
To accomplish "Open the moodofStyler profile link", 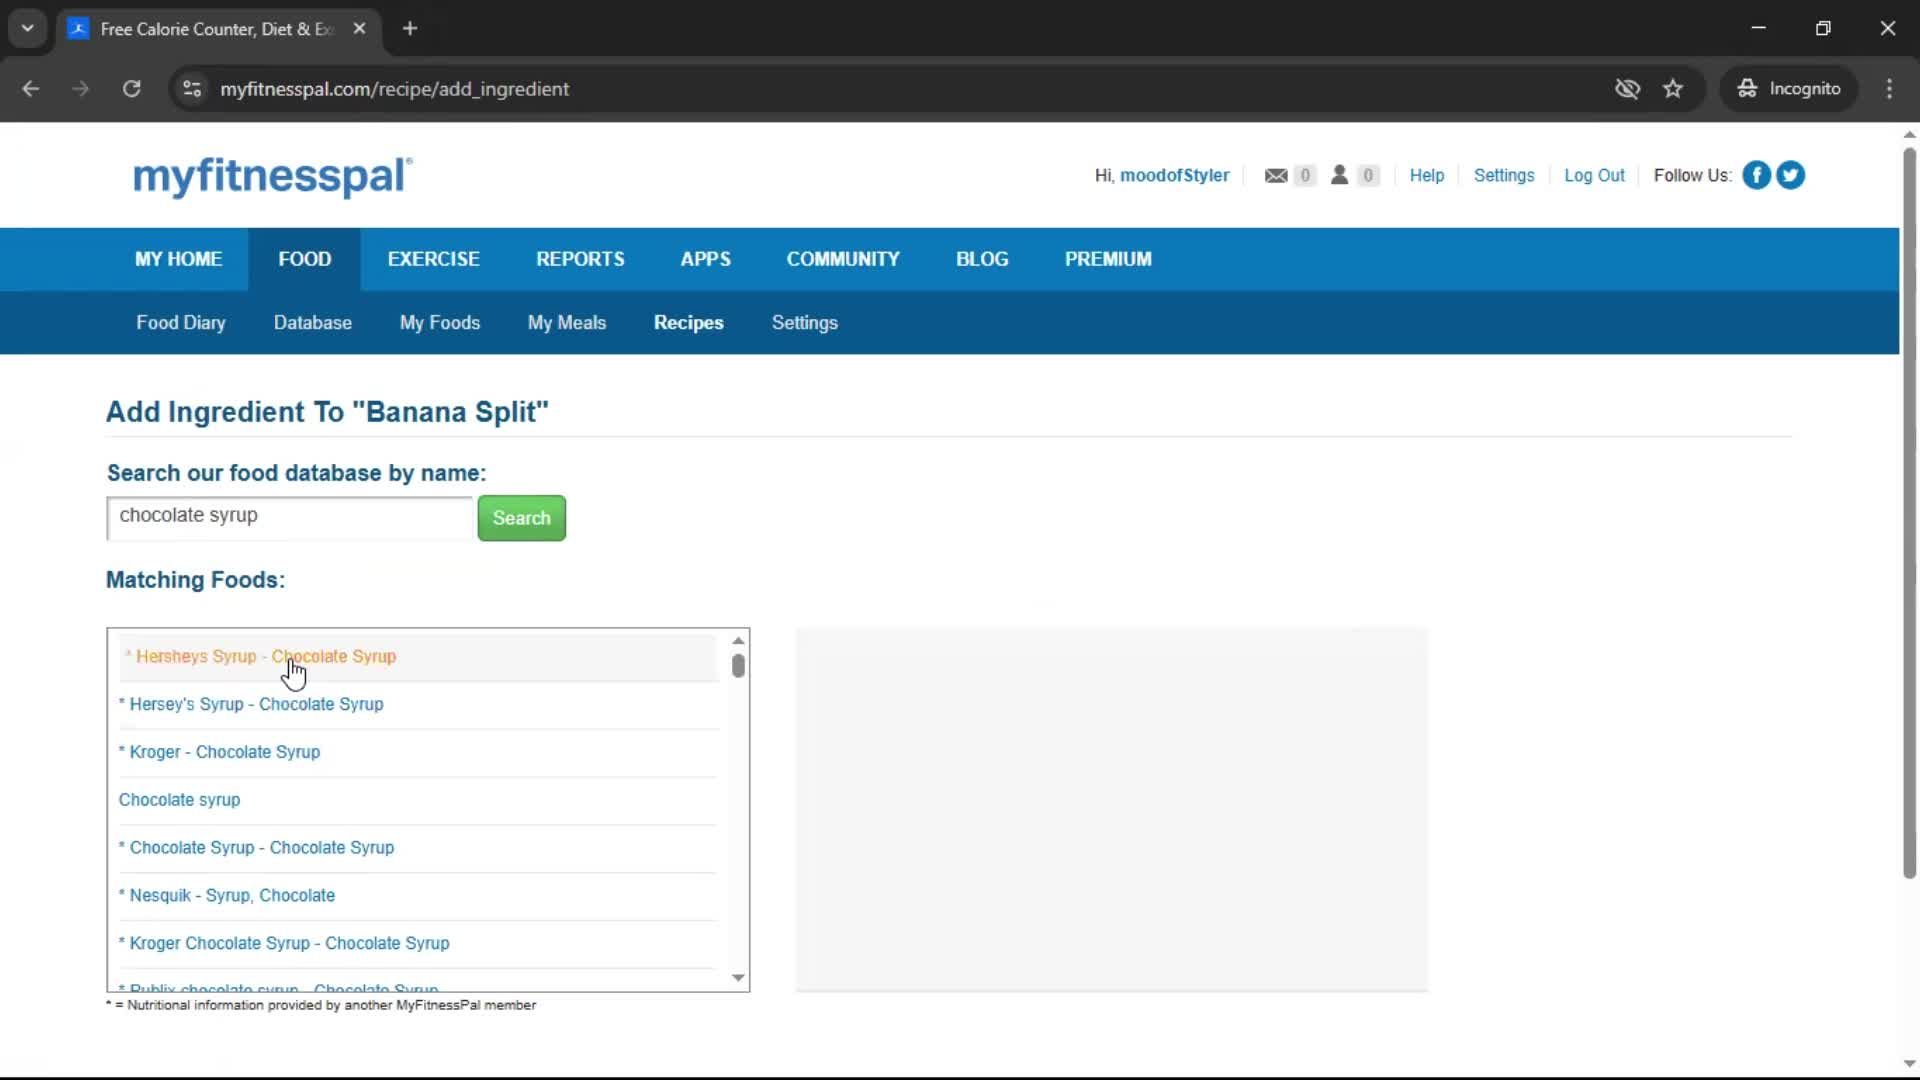I will click(1175, 175).
